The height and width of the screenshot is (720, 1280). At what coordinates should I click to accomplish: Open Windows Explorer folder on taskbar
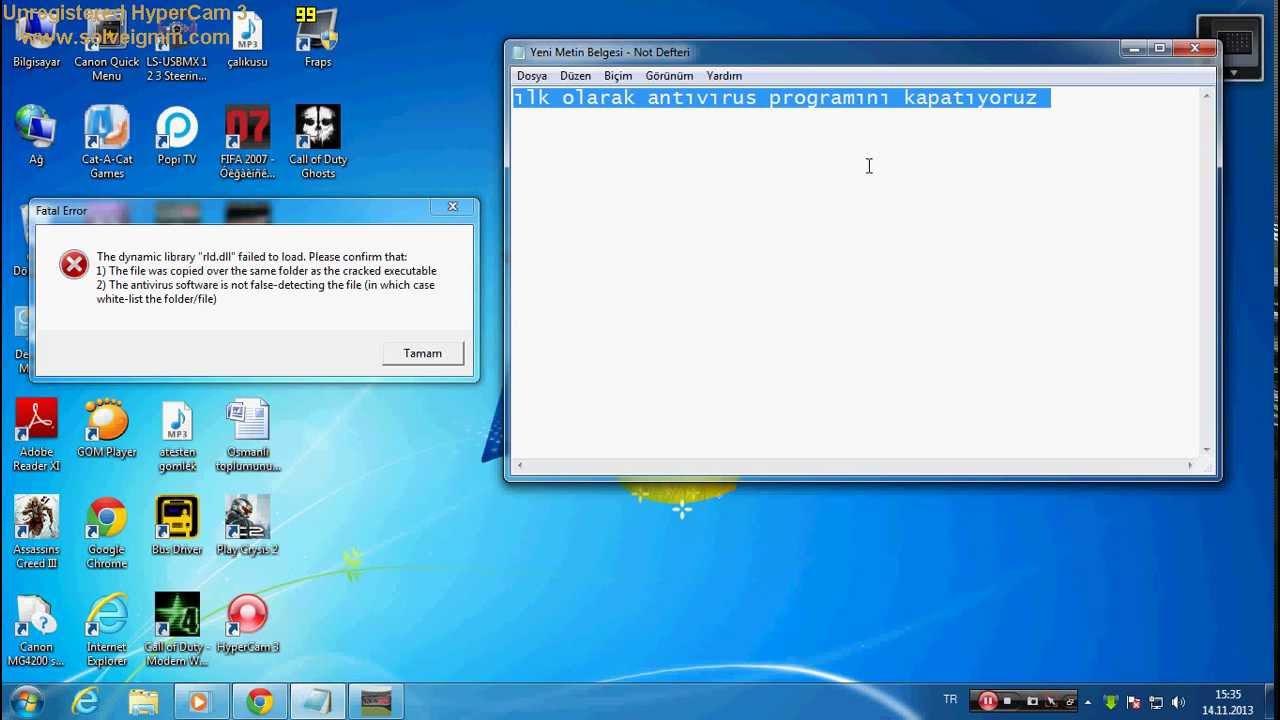[x=143, y=702]
